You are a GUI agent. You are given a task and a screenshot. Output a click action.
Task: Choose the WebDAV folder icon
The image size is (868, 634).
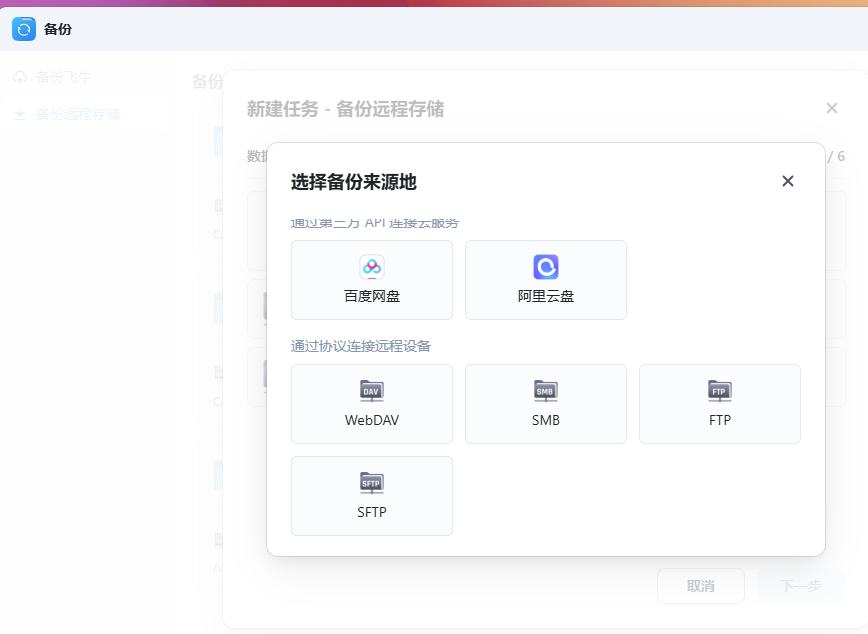click(x=372, y=391)
